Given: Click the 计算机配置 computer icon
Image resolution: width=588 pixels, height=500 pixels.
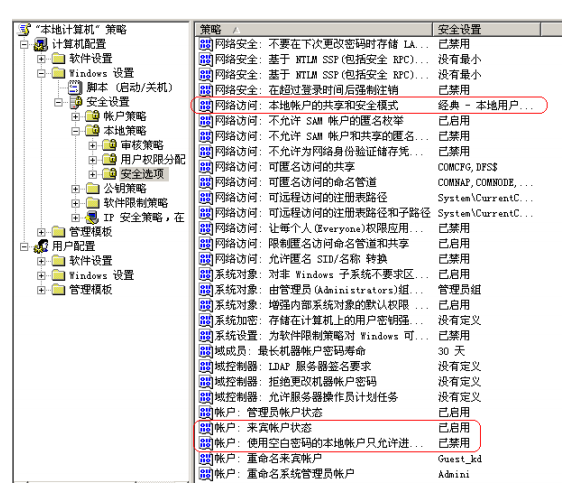Looking at the screenshot, I should (x=41, y=44).
